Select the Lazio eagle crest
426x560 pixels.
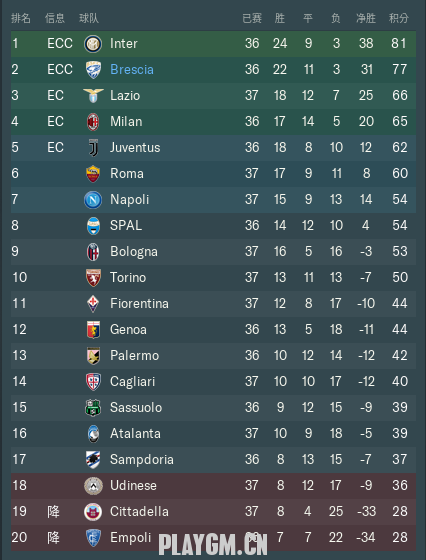coord(93,96)
